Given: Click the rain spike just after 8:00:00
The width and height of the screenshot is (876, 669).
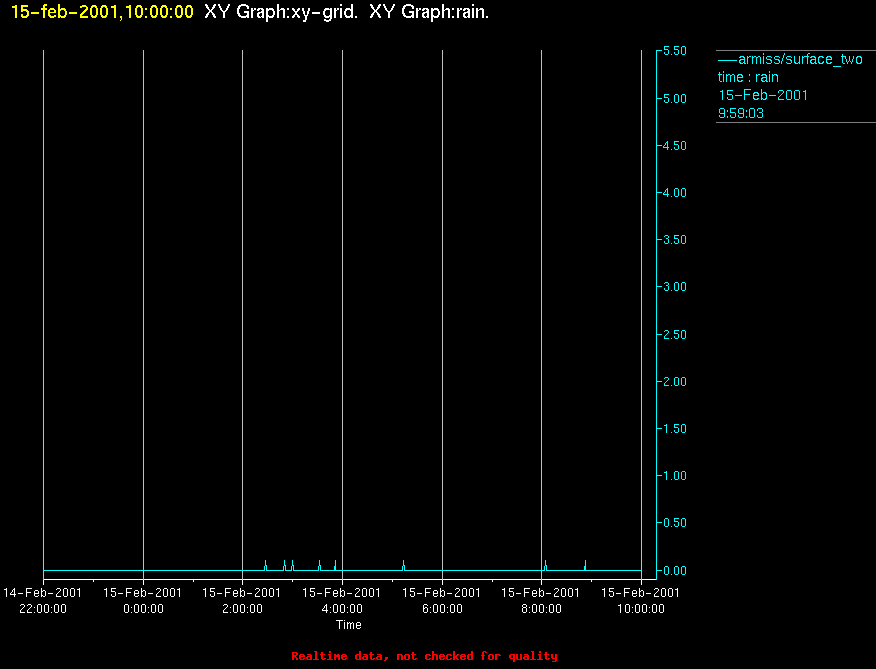Looking at the screenshot, I should click(x=545, y=565).
